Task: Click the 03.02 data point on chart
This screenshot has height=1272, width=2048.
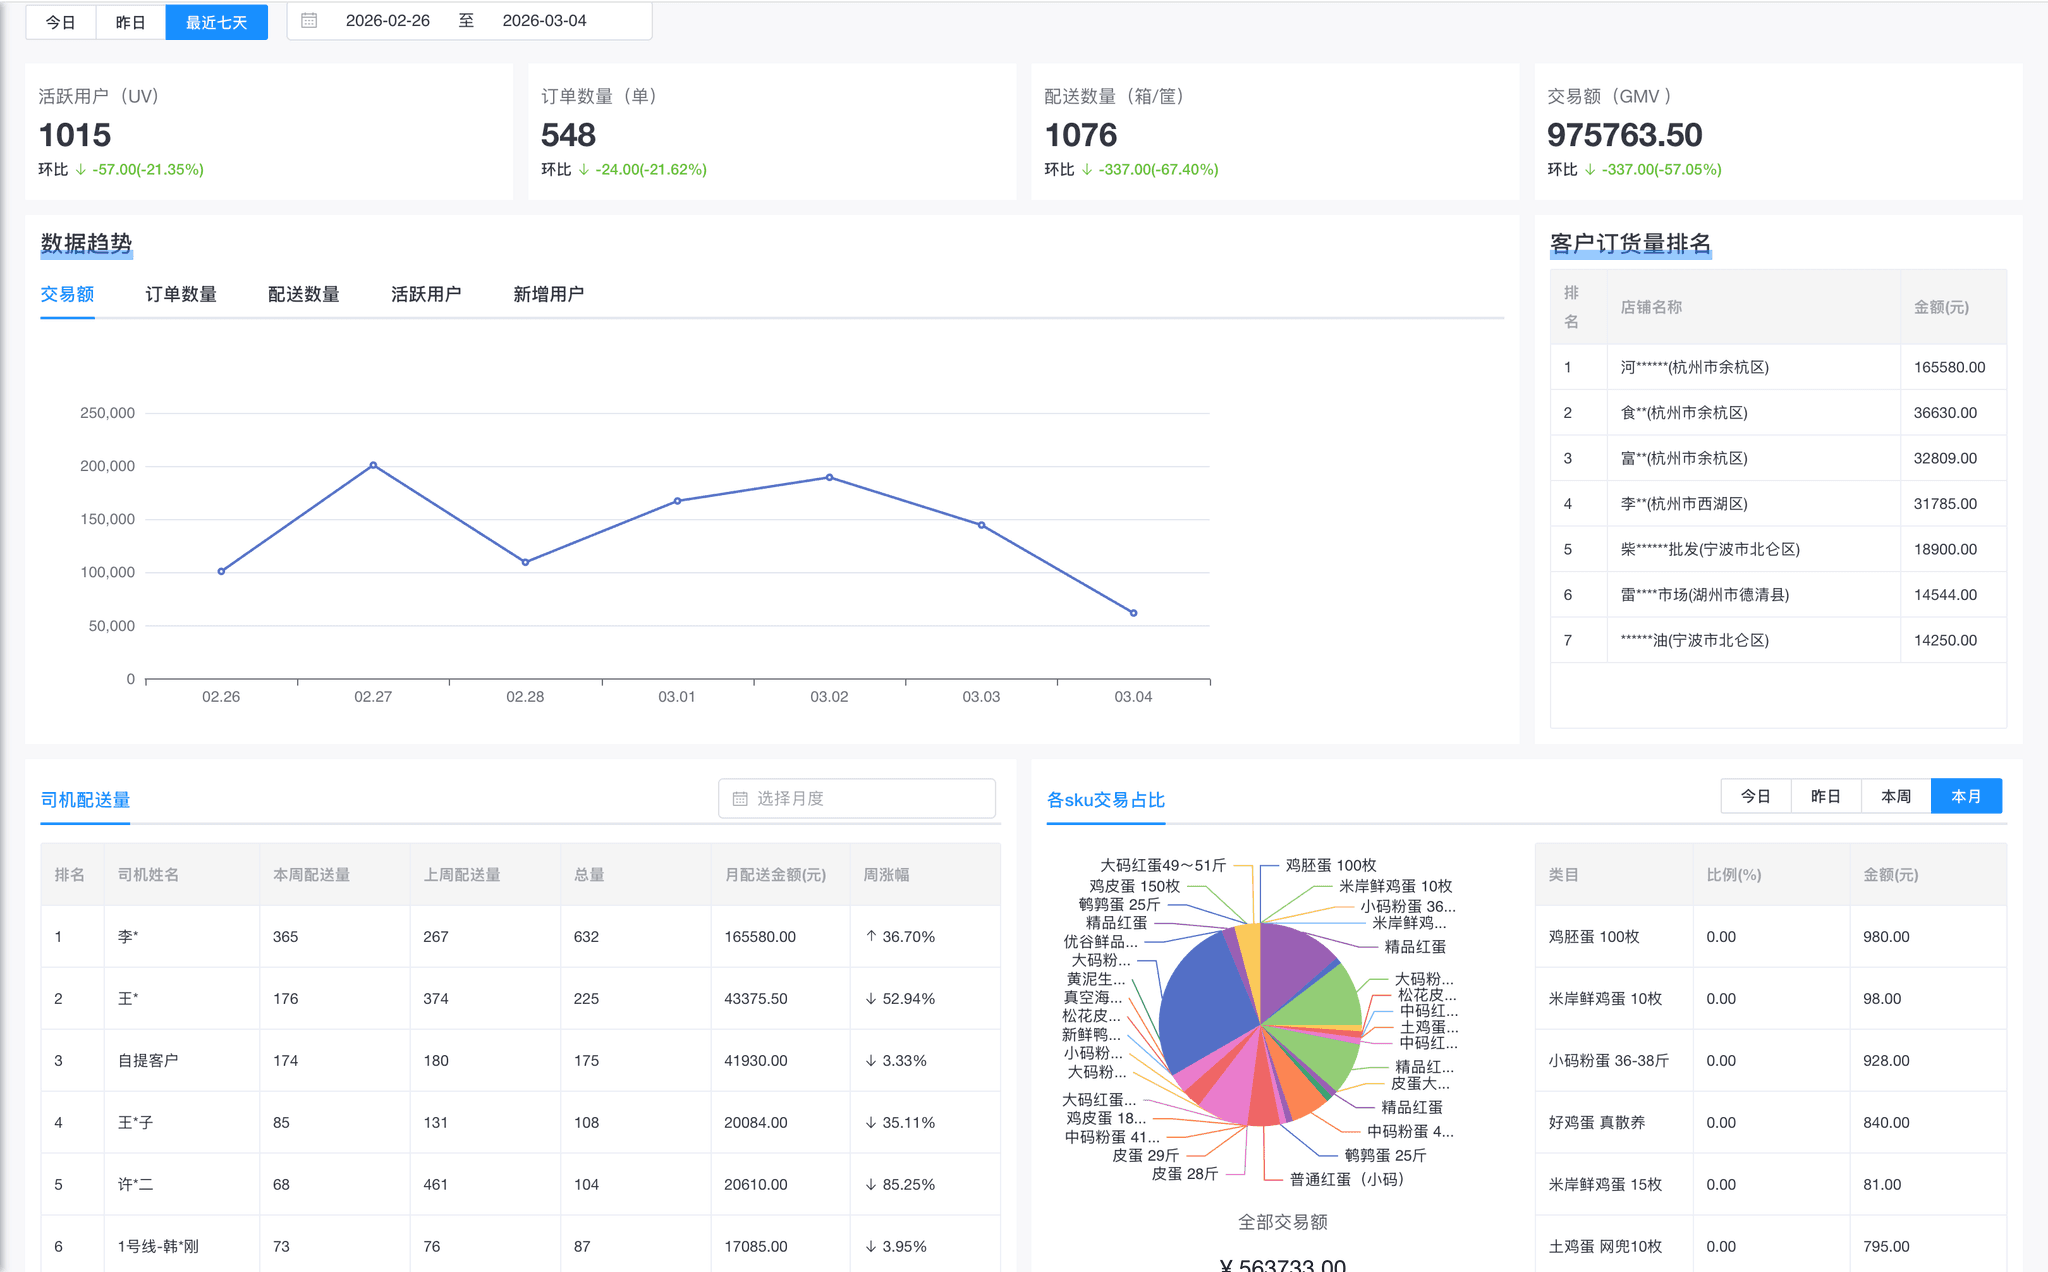Action: [x=829, y=477]
